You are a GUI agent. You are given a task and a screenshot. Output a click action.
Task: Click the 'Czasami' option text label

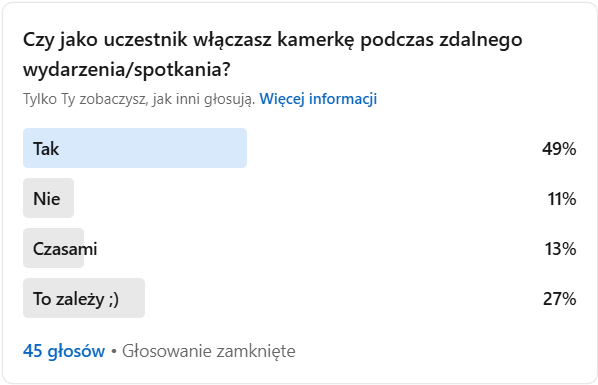(x=65, y=249)
